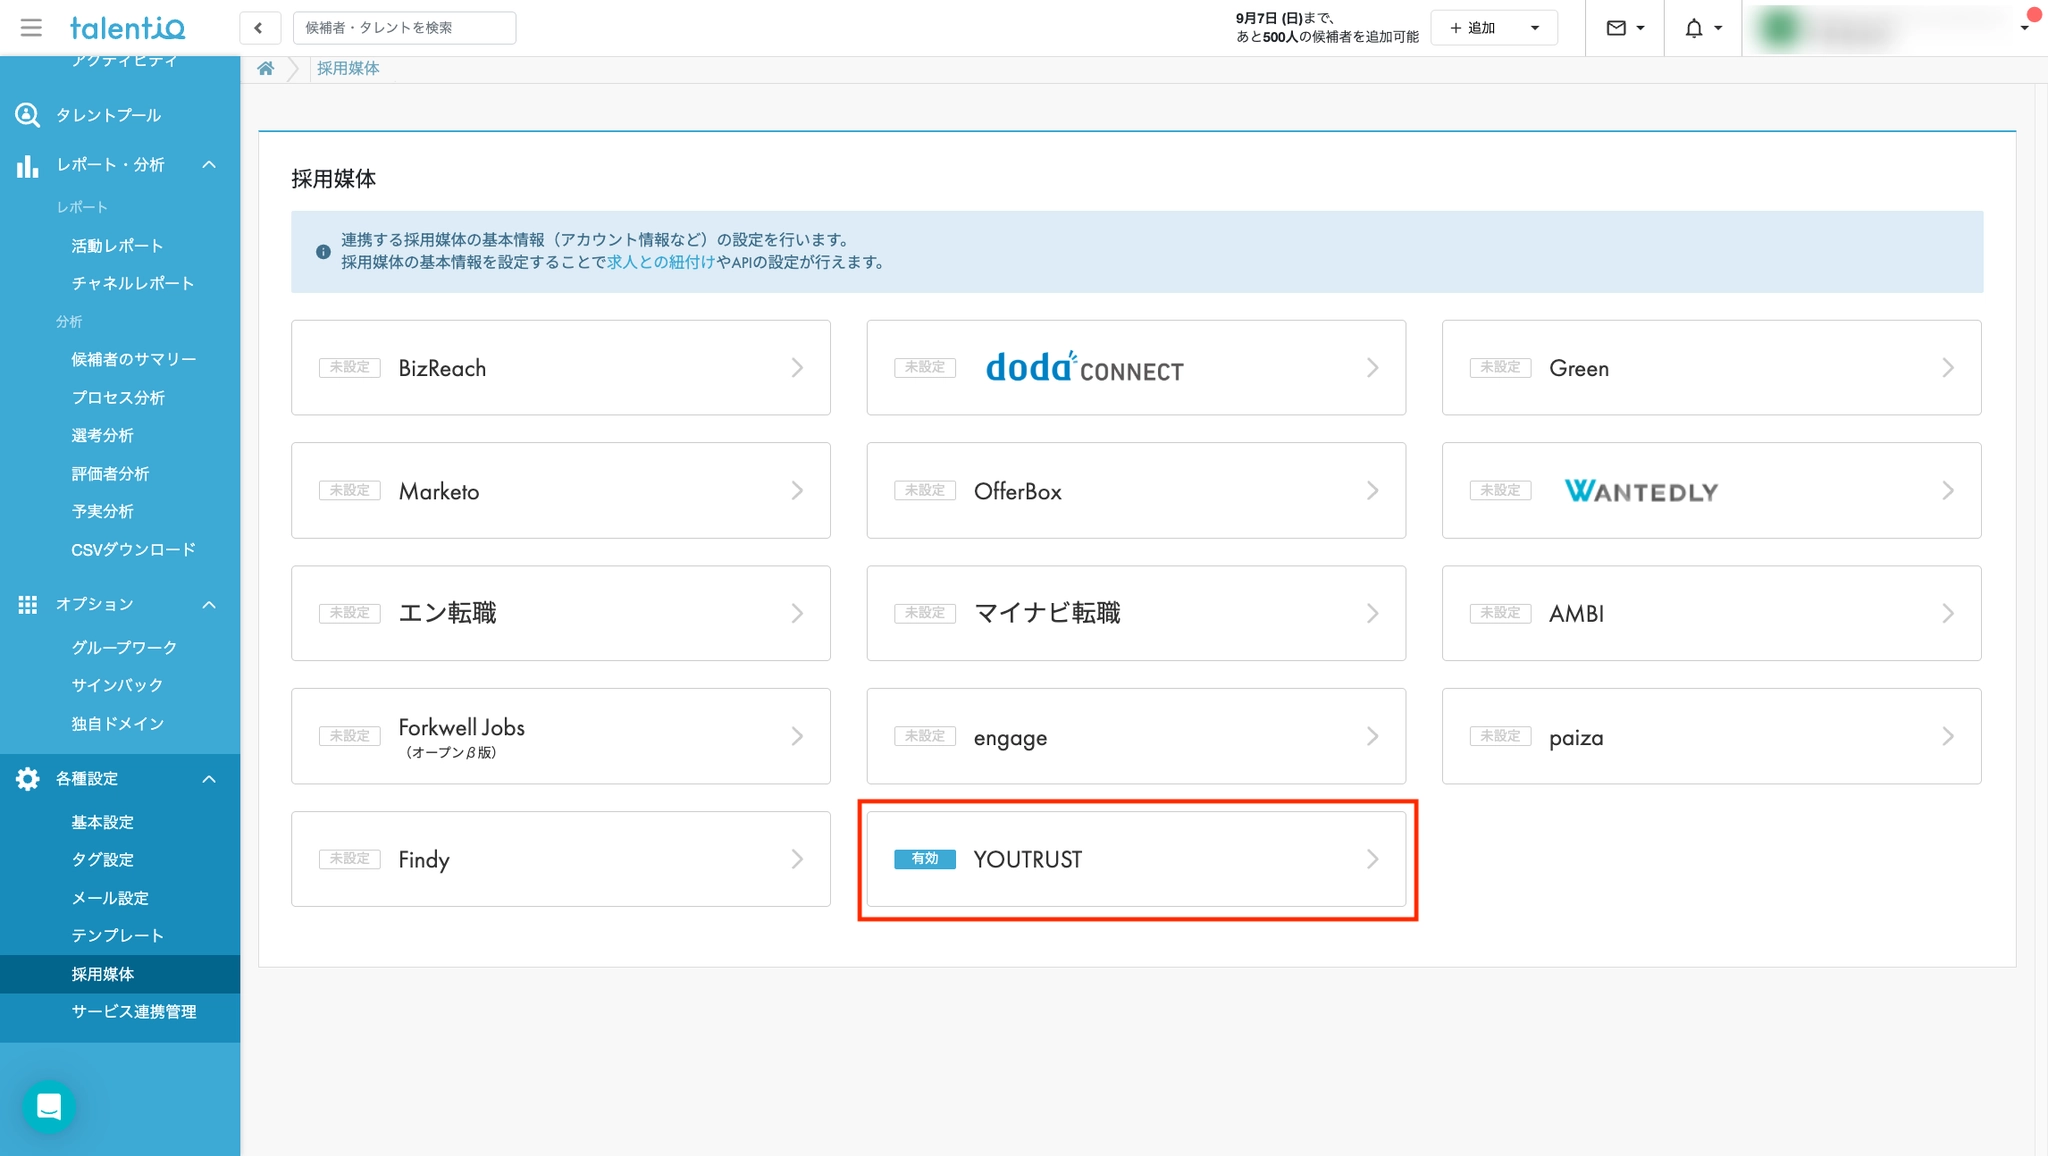Open the mail envelope icon
Screen dimensions: 2048x1156
pos(1616,28)
